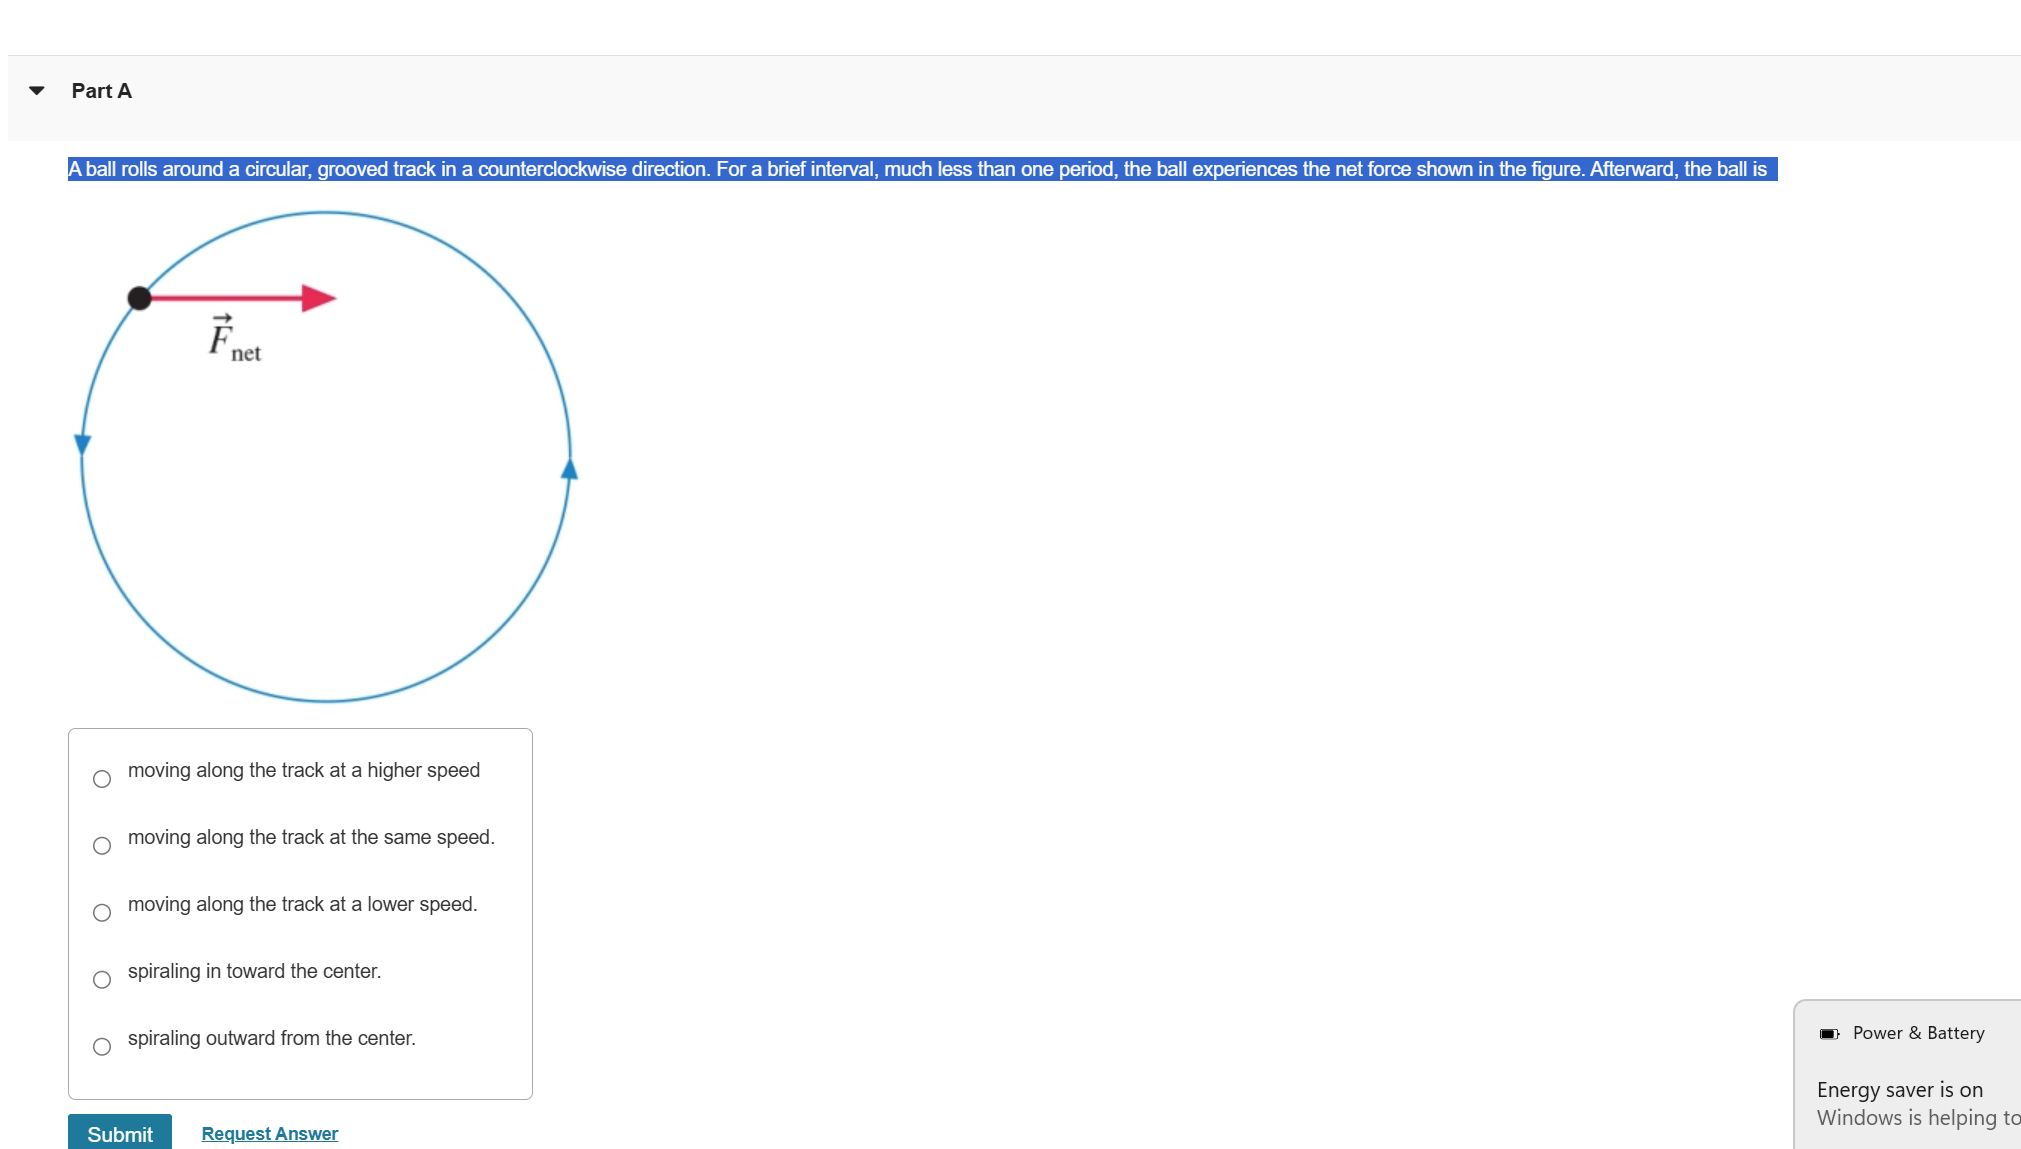The width and height of the screenshot is (2021, 1149).
Task: Select 'moving along the track at a lower speed'
Action: (x=102, y=913)
